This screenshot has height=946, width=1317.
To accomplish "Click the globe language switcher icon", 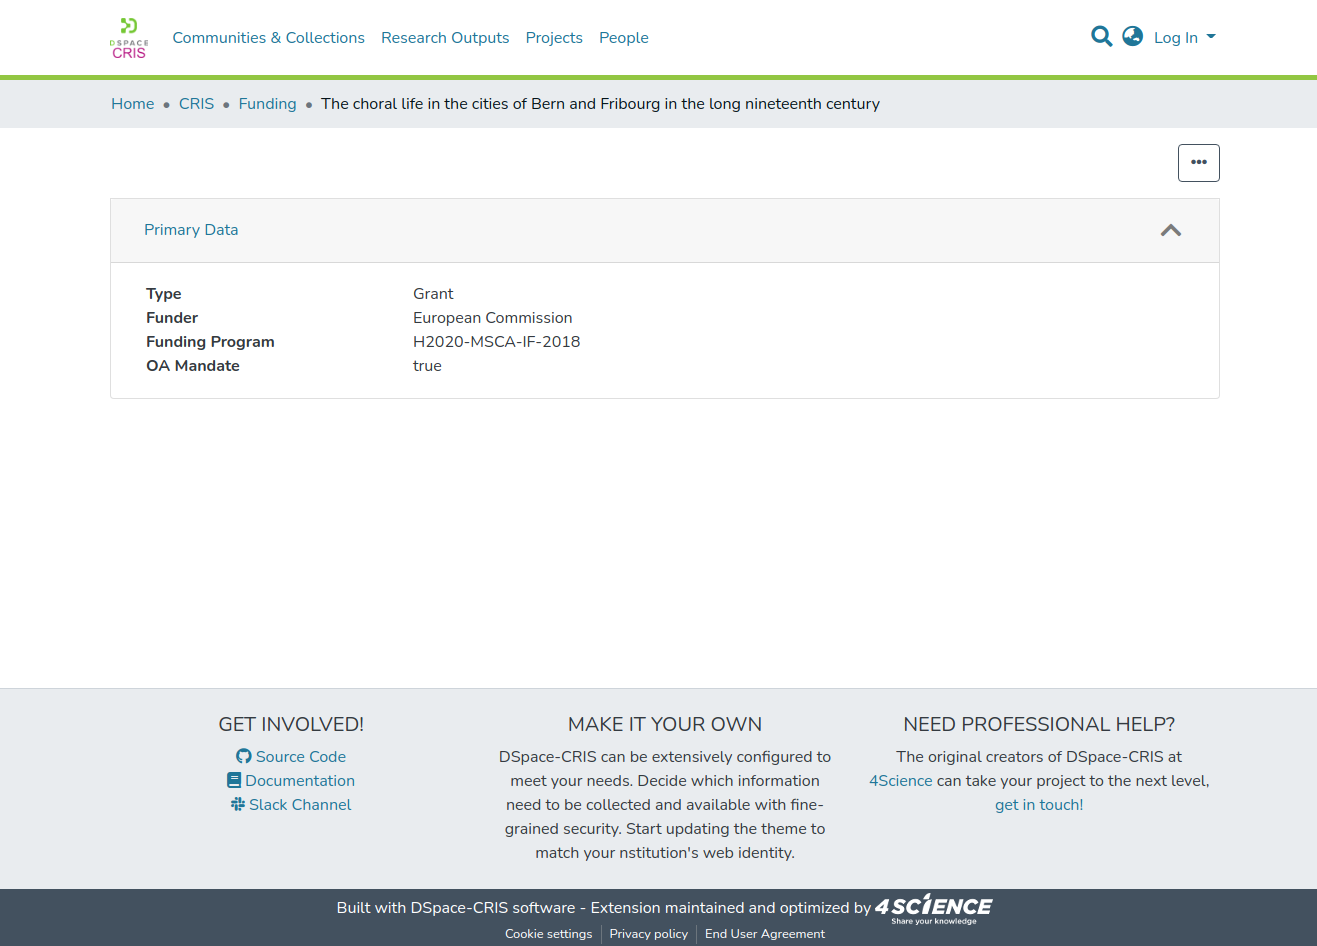I will pyautogui.click(x=1132, y=37).
